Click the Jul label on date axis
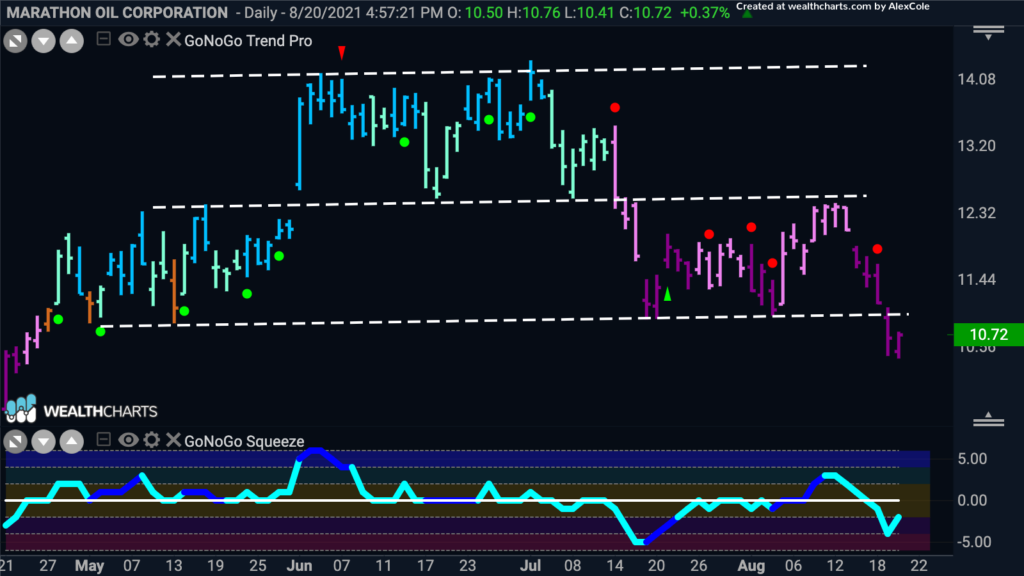The width and height of the screenshot is (1024, 576). pyautogui.click(x=530, y=566)
